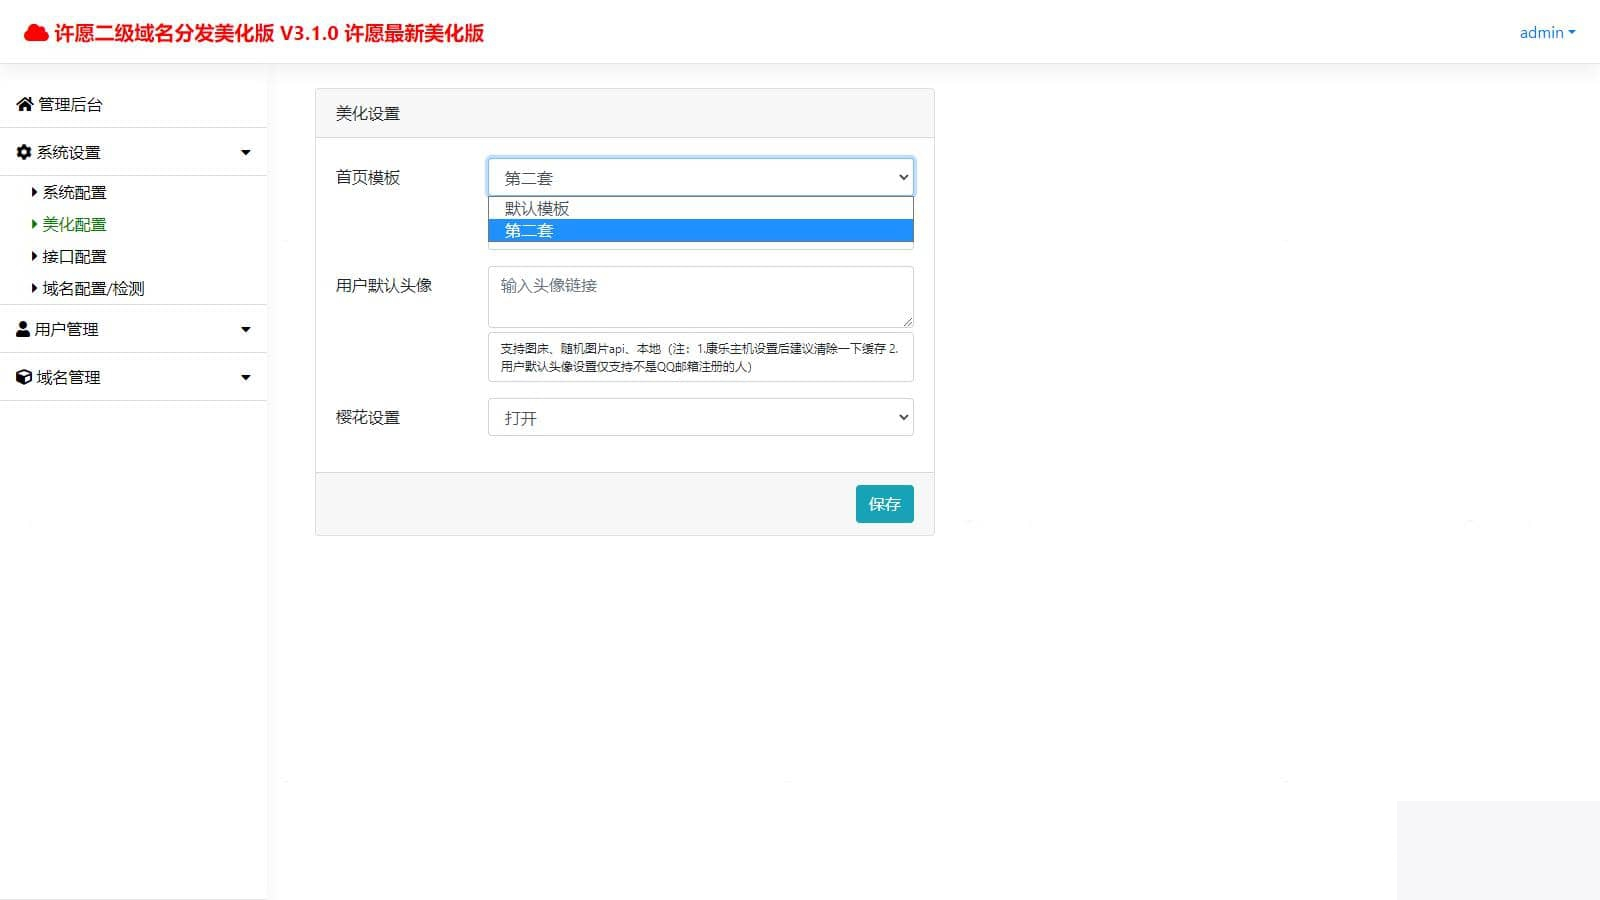This screenshot has width=1600, height=900.
Task: Click the box icon beside 域名管理
Action: point(22,377)
